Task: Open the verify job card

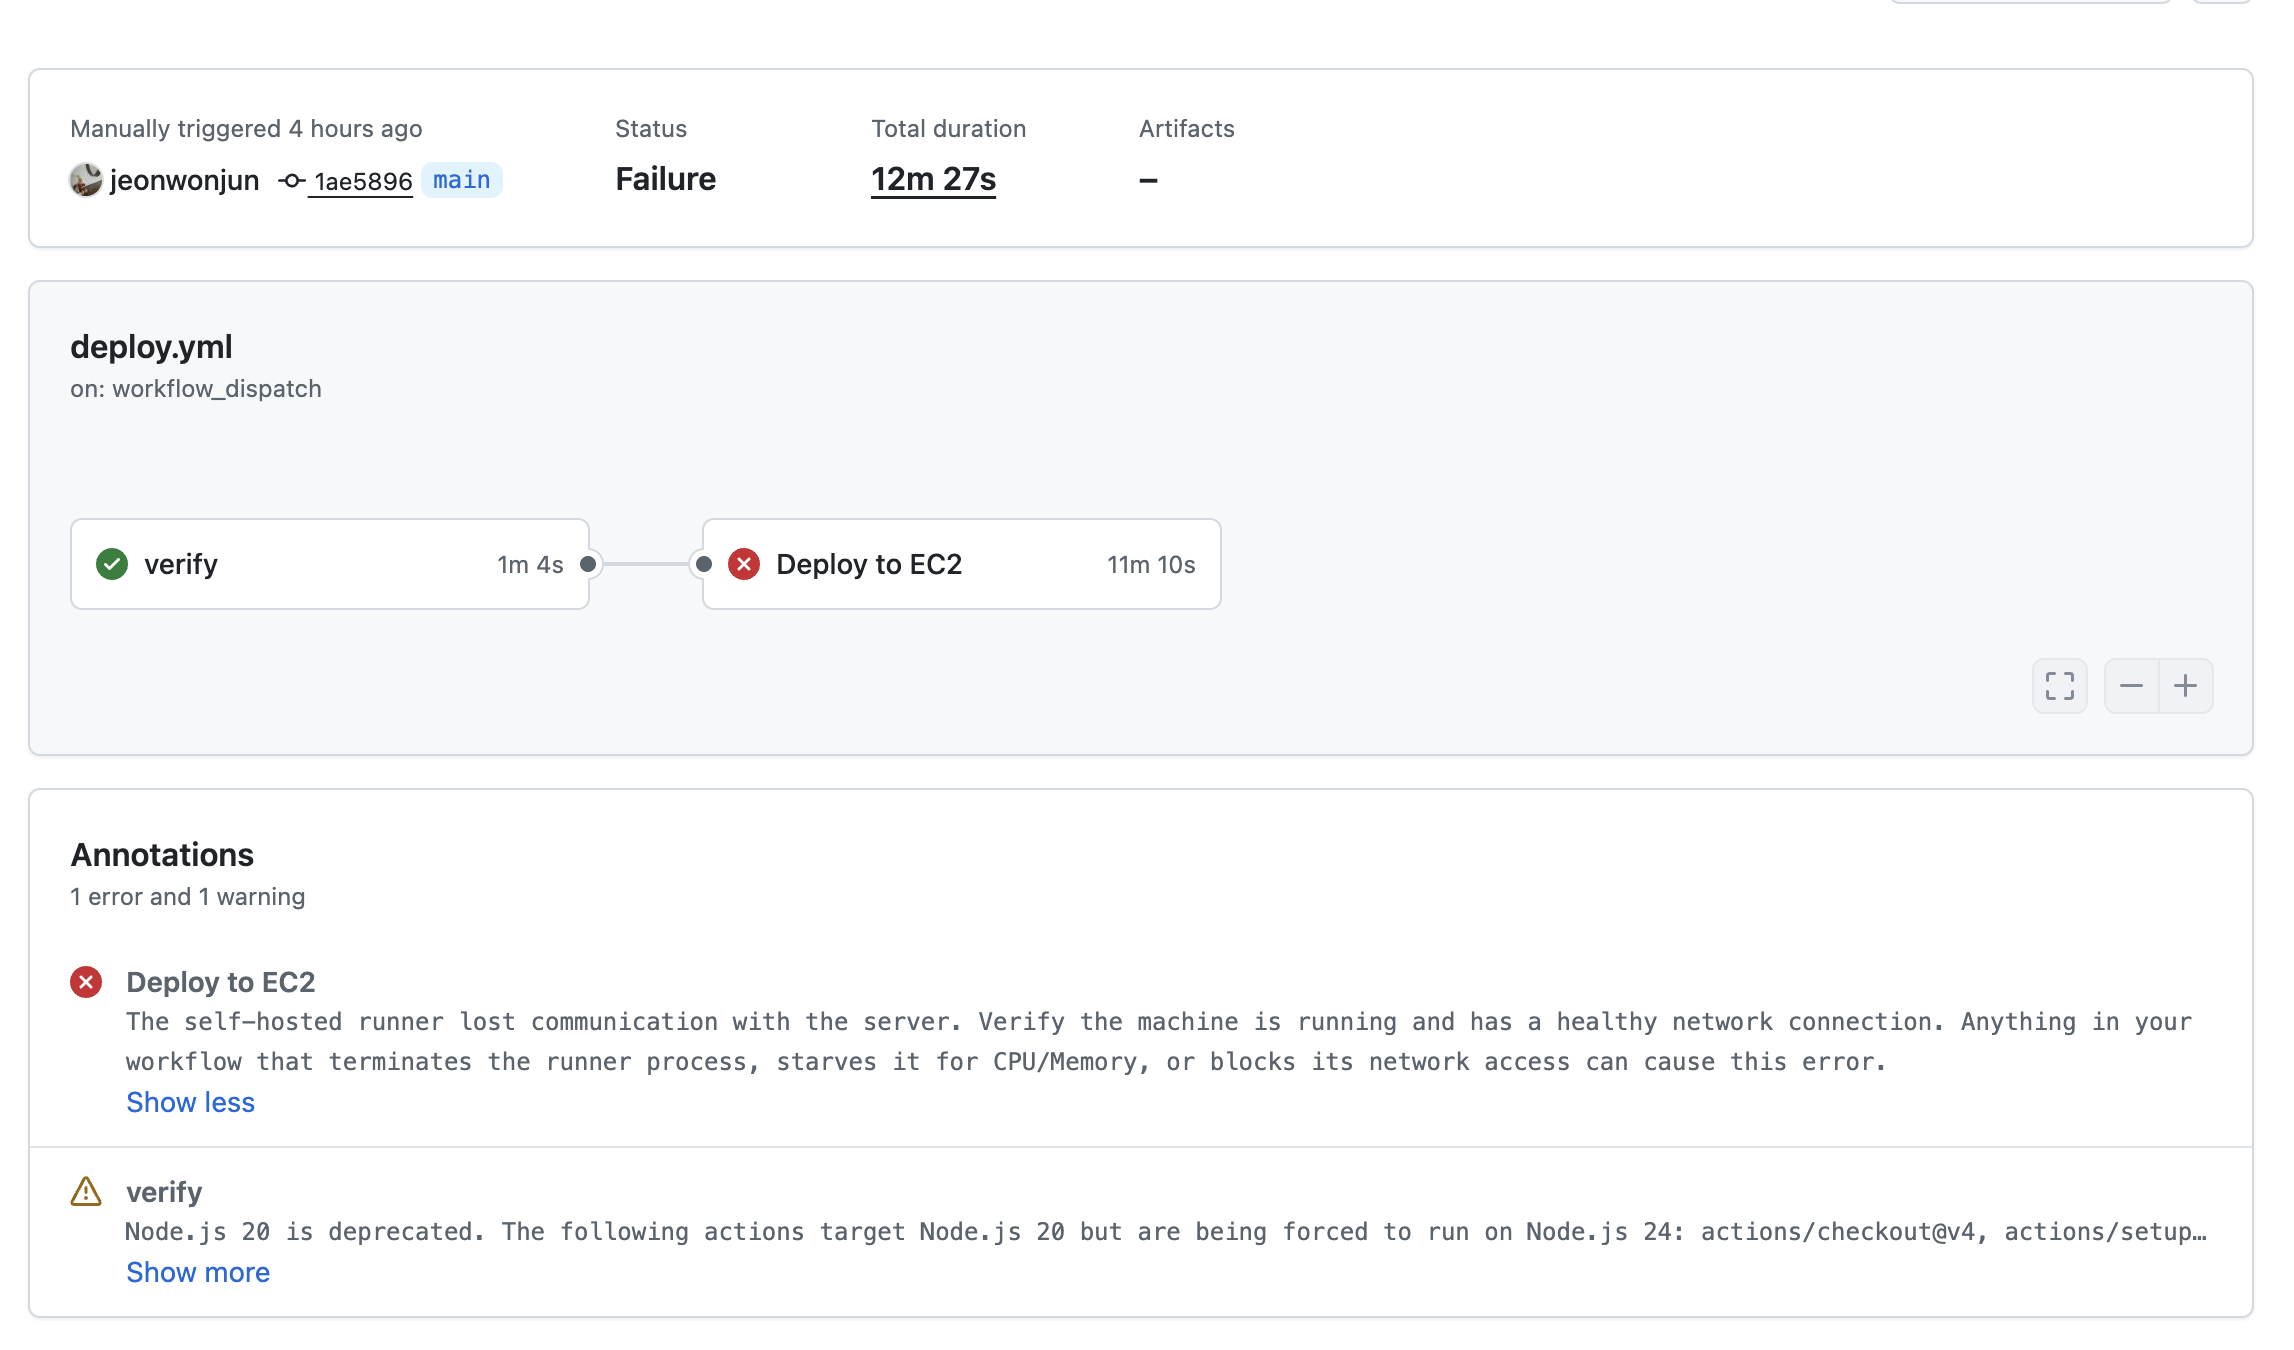Action: tap(330, 564)
